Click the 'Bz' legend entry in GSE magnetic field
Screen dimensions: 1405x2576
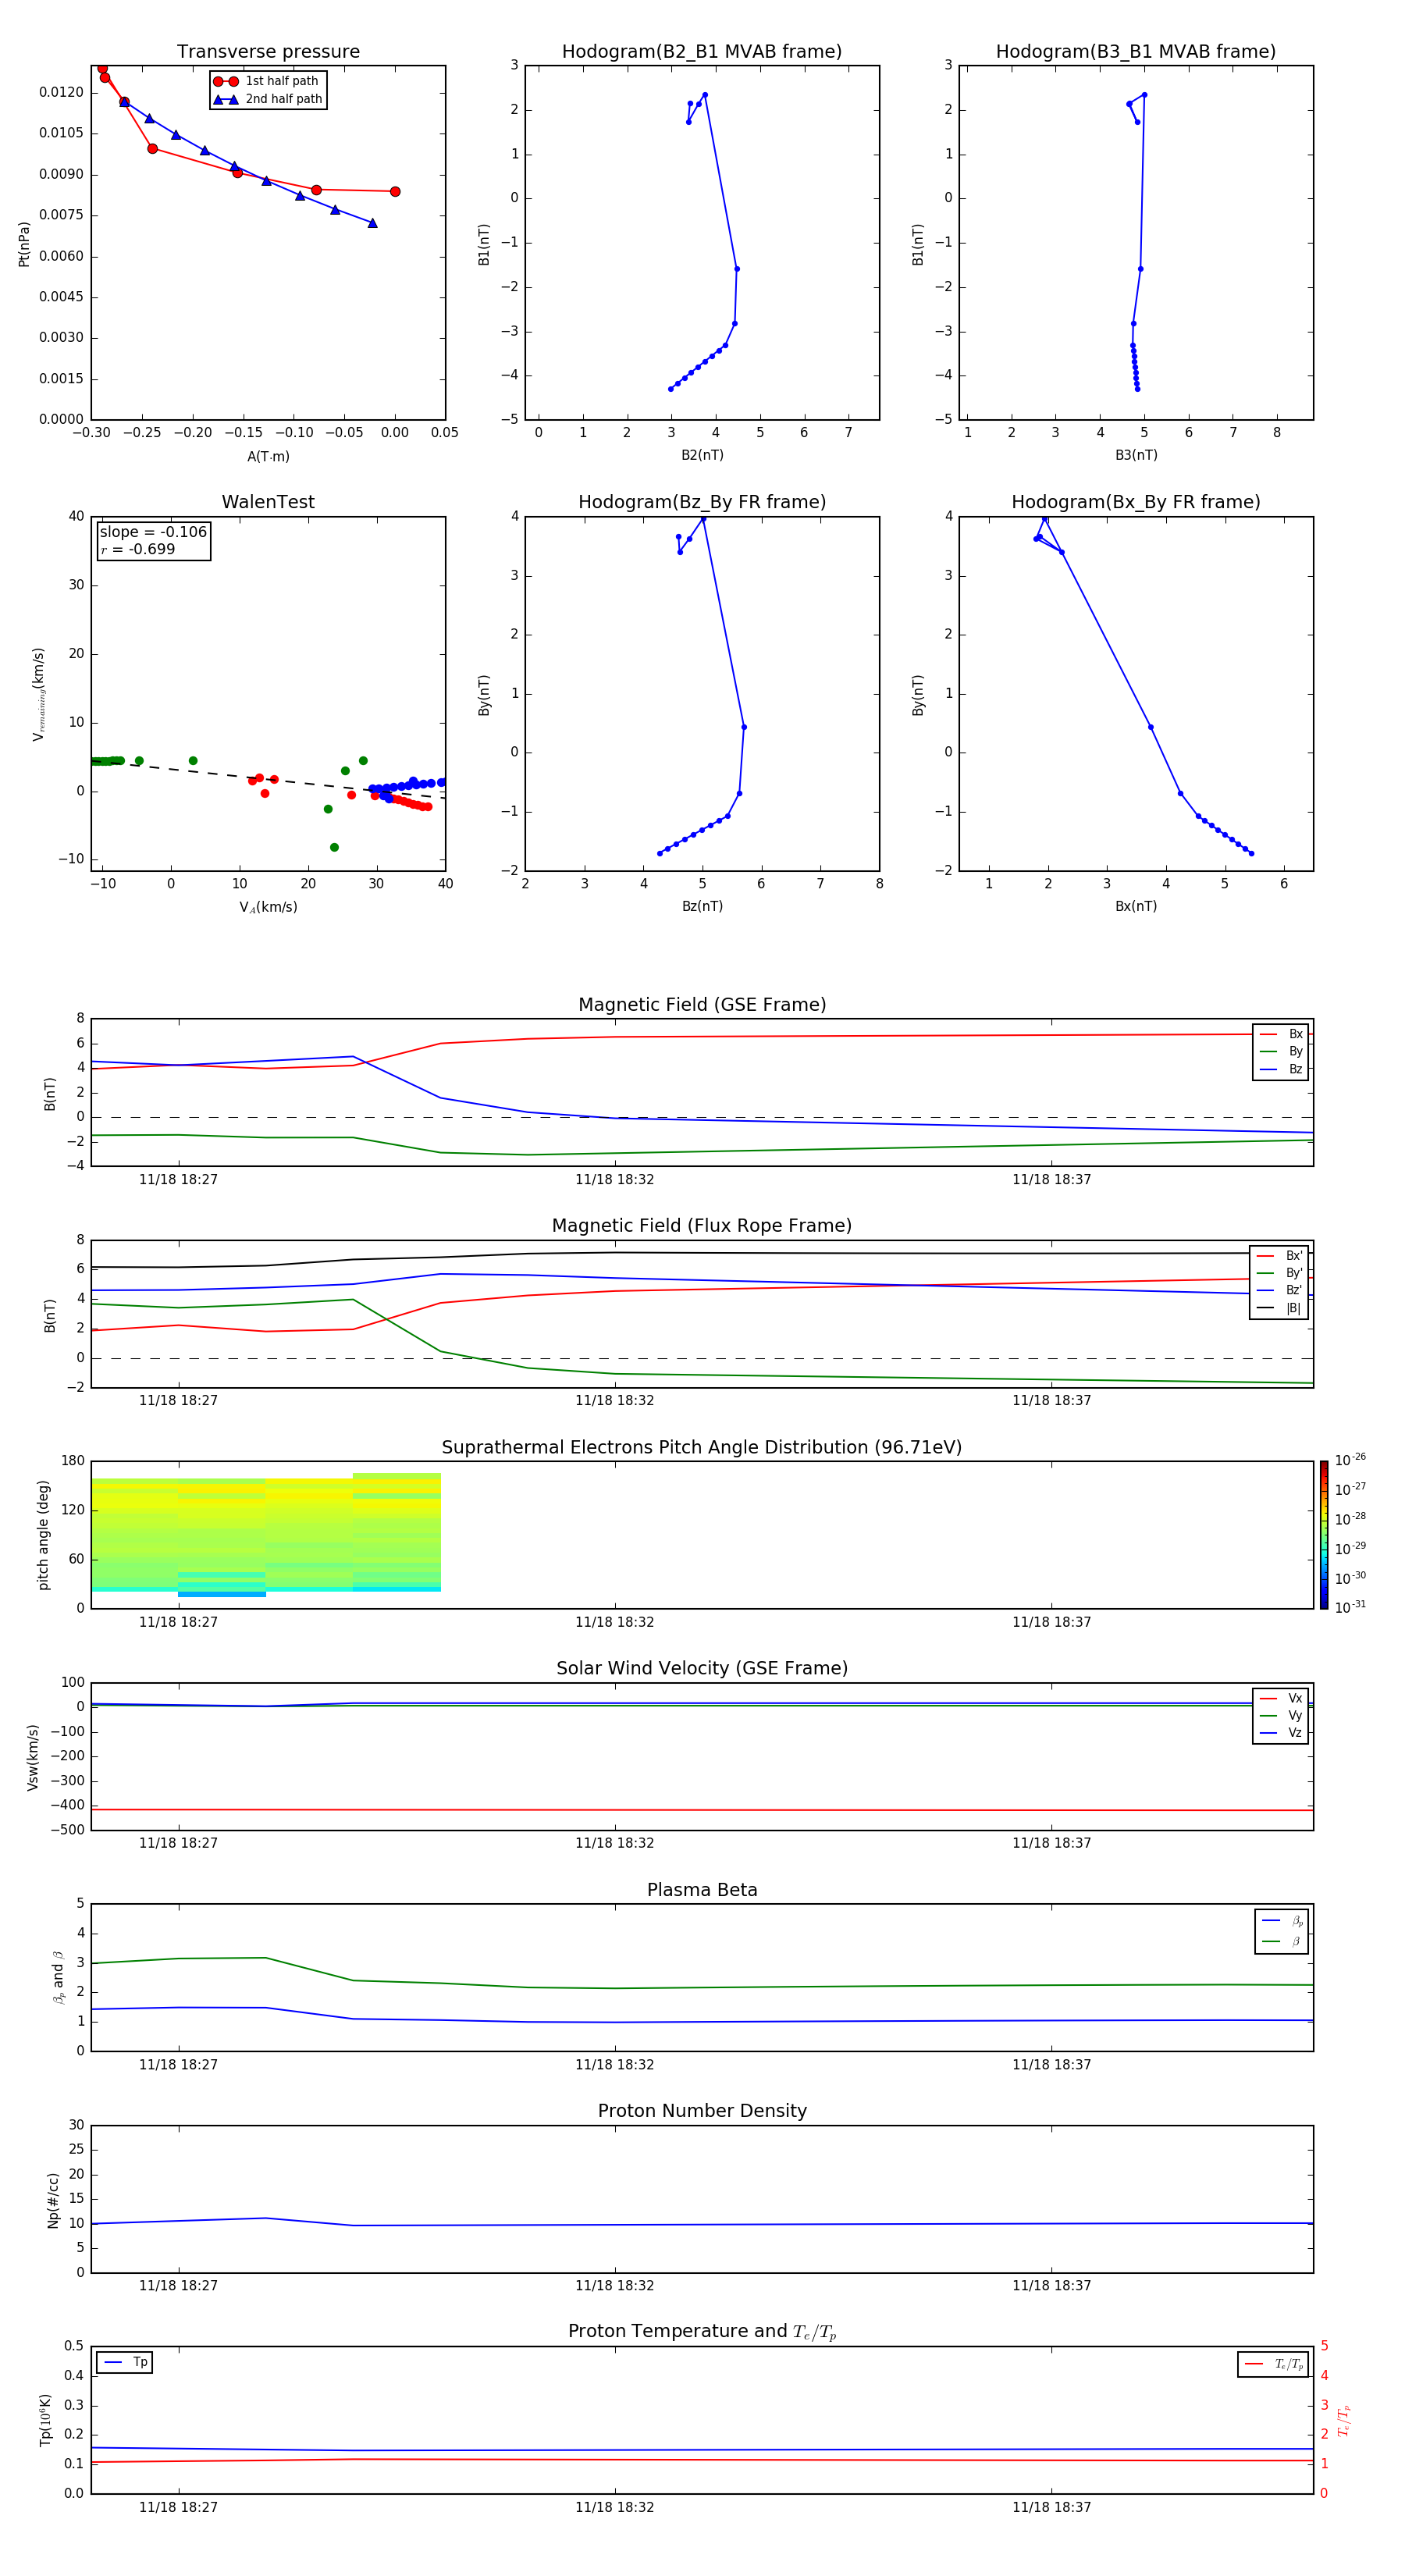pos(1281,1069)
